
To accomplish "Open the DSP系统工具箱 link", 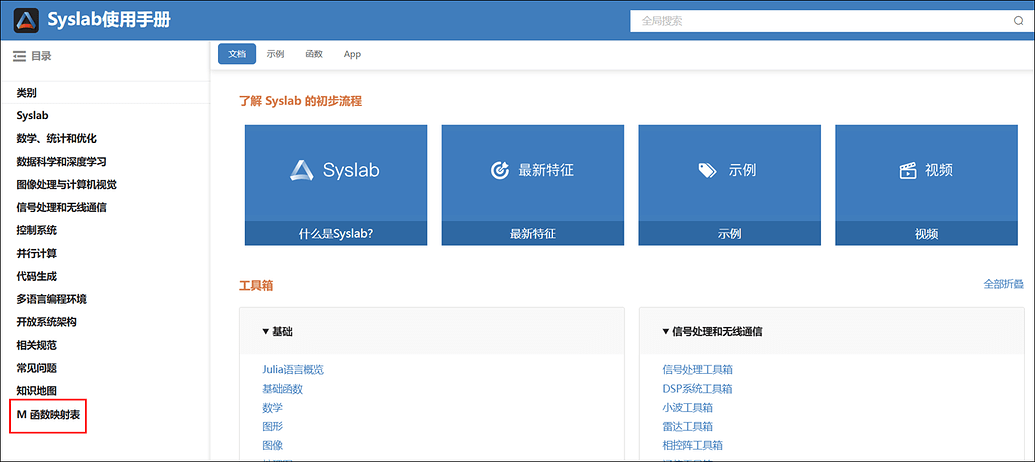I will coord(697,389).
